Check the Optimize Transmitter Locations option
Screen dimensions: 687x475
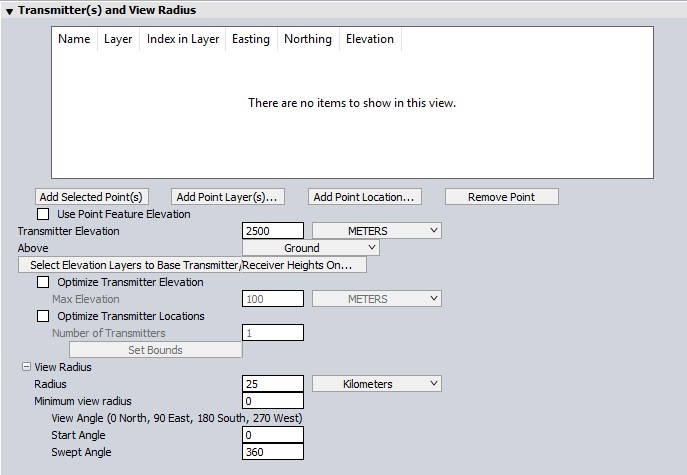click(43, 316)
